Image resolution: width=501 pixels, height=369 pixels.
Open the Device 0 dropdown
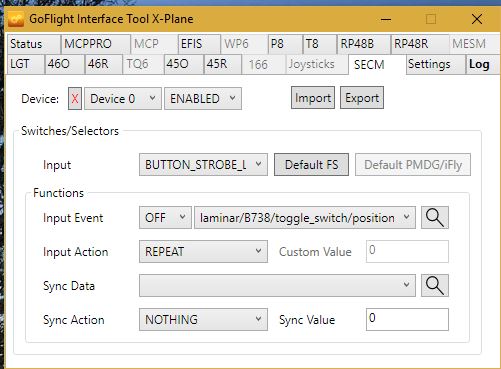point(123,99)
